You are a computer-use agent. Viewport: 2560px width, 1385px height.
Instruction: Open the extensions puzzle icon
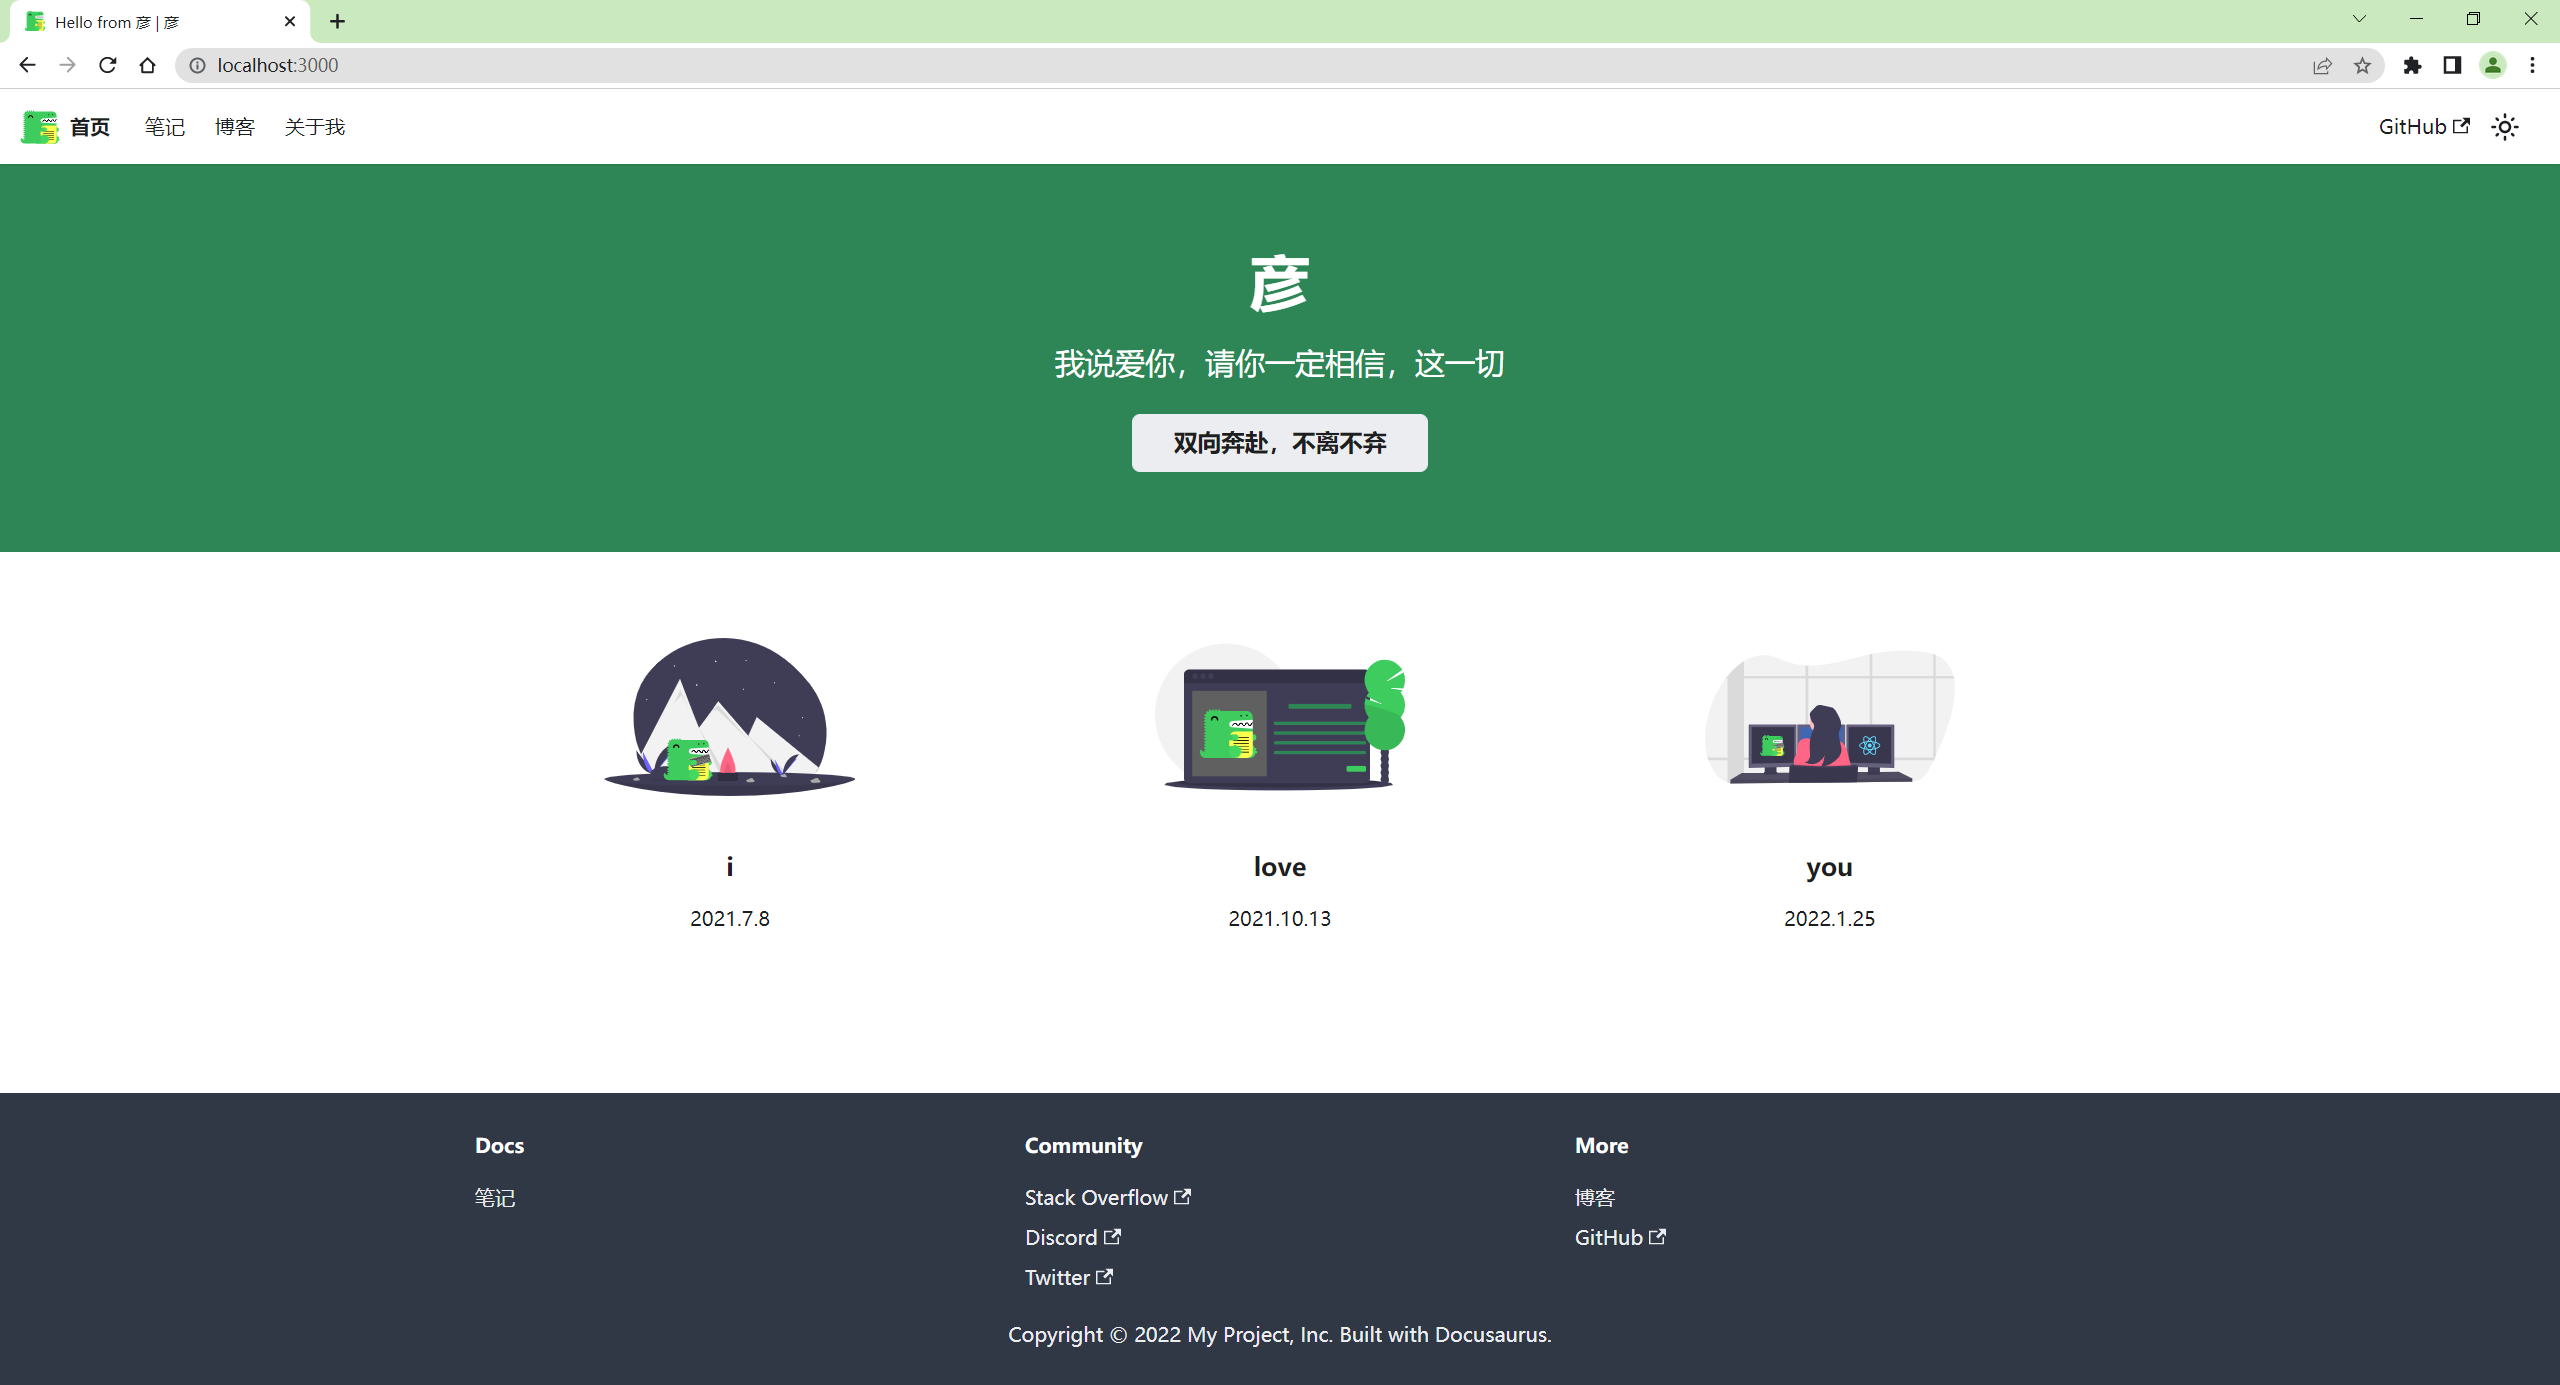coord(2413,65)
